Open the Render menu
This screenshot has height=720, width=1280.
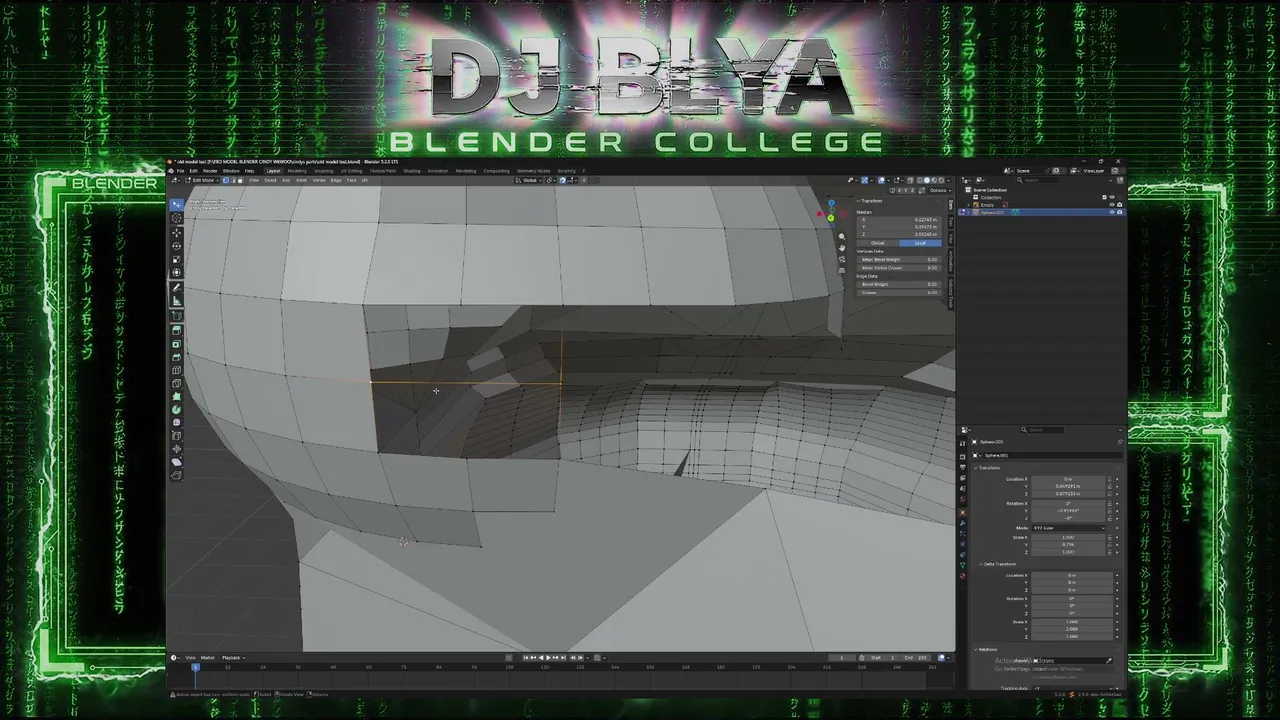click(x=210, y=170)
